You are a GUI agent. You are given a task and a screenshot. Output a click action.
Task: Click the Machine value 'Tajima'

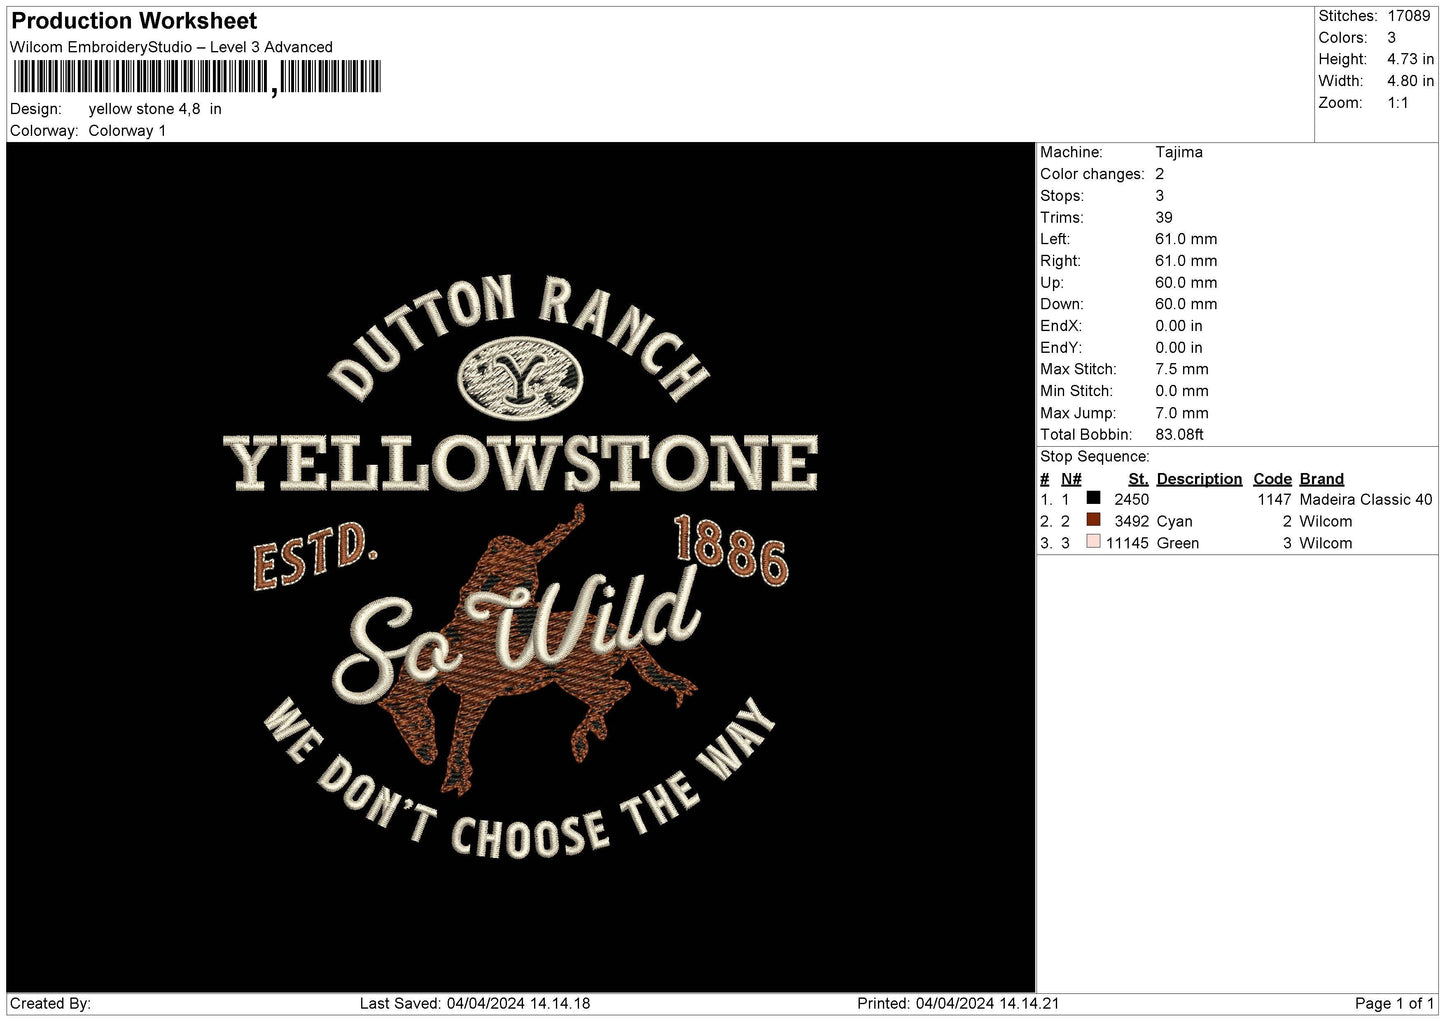1179,152
